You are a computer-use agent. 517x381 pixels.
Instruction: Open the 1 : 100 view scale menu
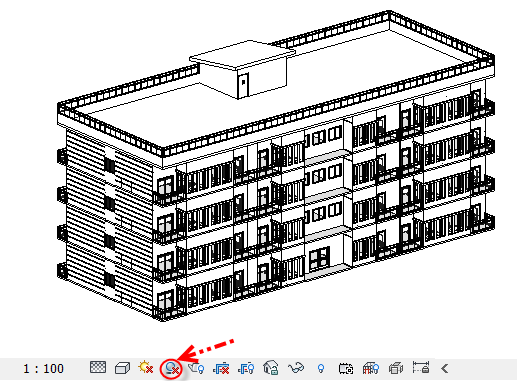pyautogui.click(x=43, y=369)
